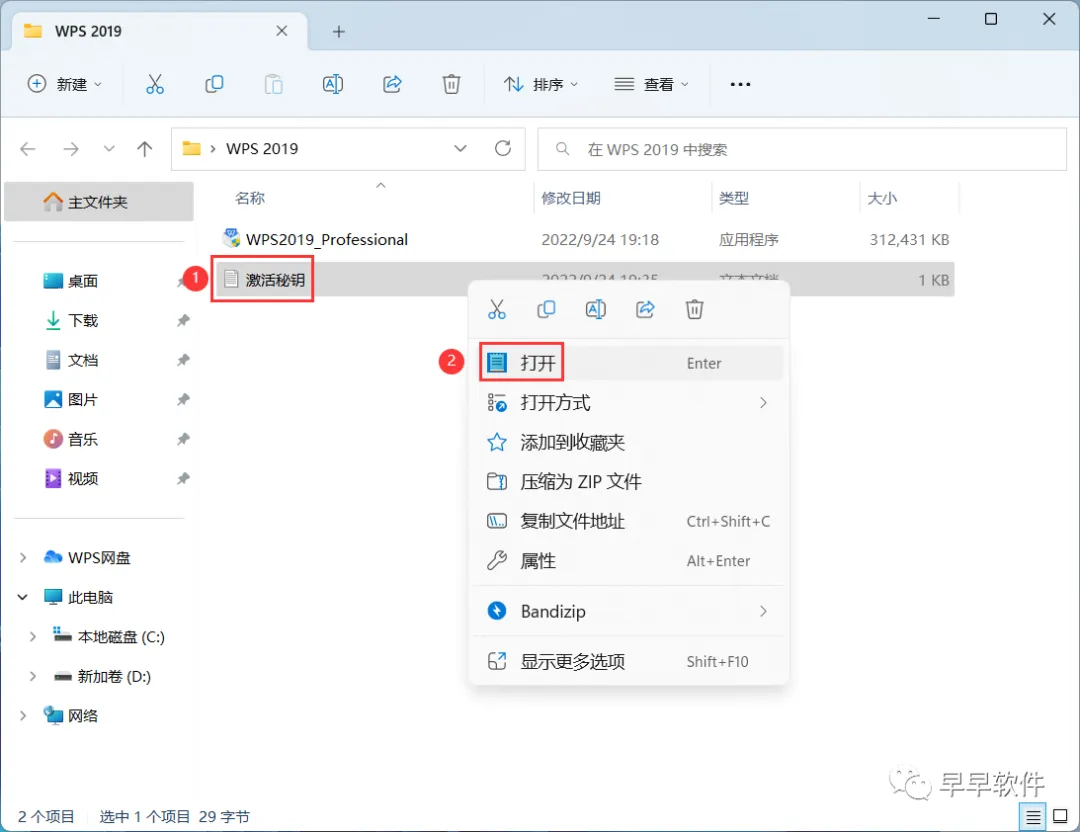
Task: Select 压缩为 ZIP 文件
Action: click(x=629, y=481)
